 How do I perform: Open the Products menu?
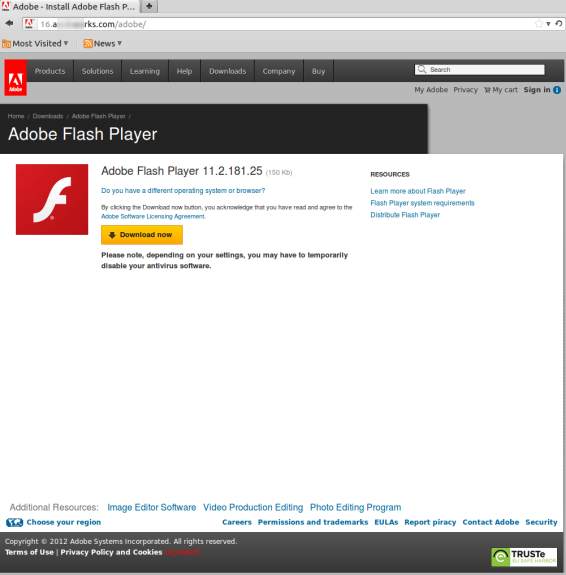pyautogui.click(x=50, y=71)
